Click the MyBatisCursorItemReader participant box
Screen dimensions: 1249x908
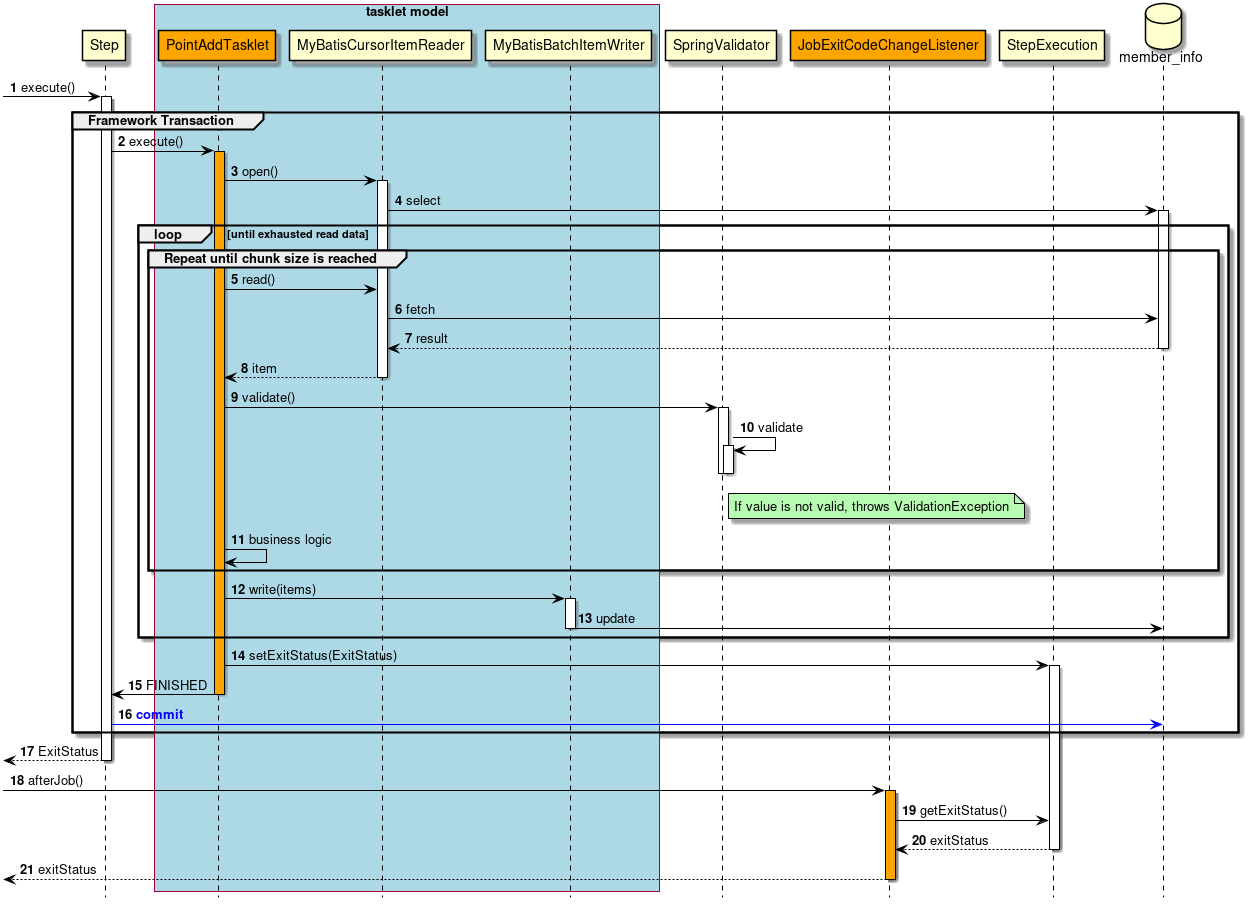pos(381,45)
